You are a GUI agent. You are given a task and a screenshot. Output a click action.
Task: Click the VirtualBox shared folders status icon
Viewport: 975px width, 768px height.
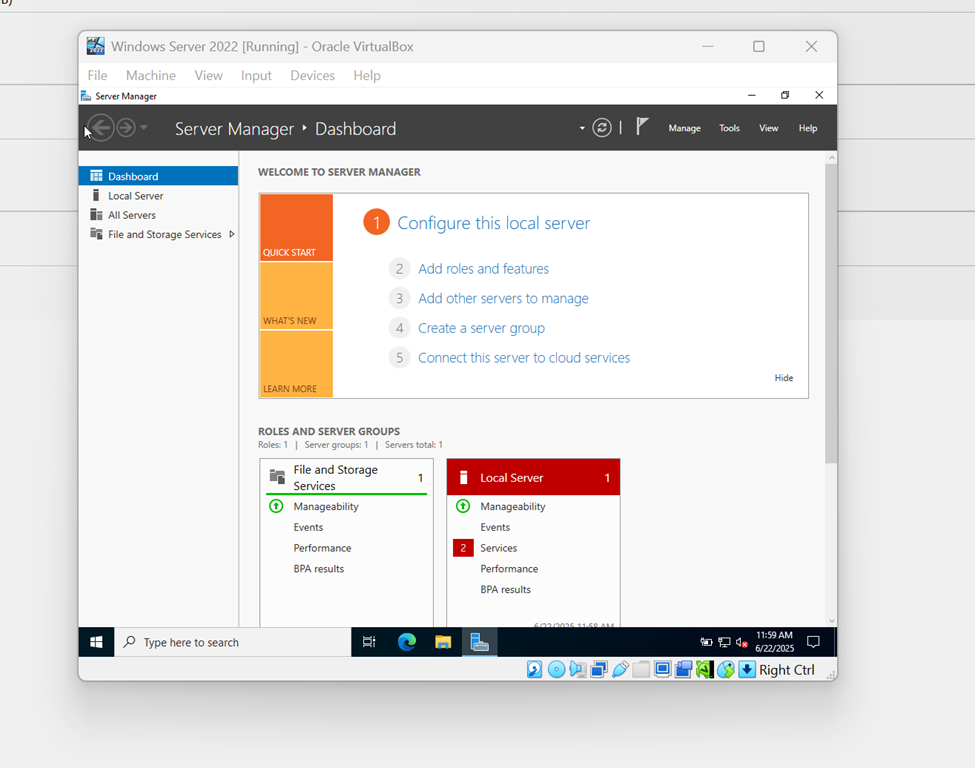(641, 670)
